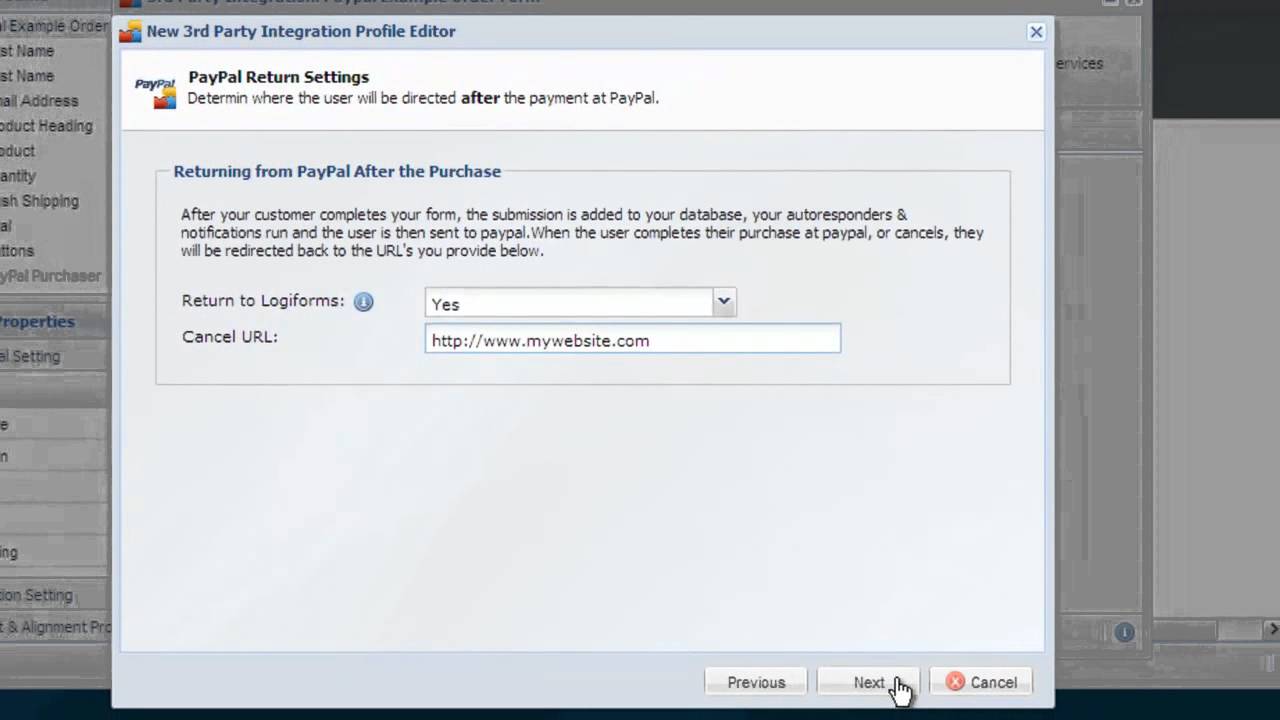Select Quantity field in left list

click(x=18, y=176)
